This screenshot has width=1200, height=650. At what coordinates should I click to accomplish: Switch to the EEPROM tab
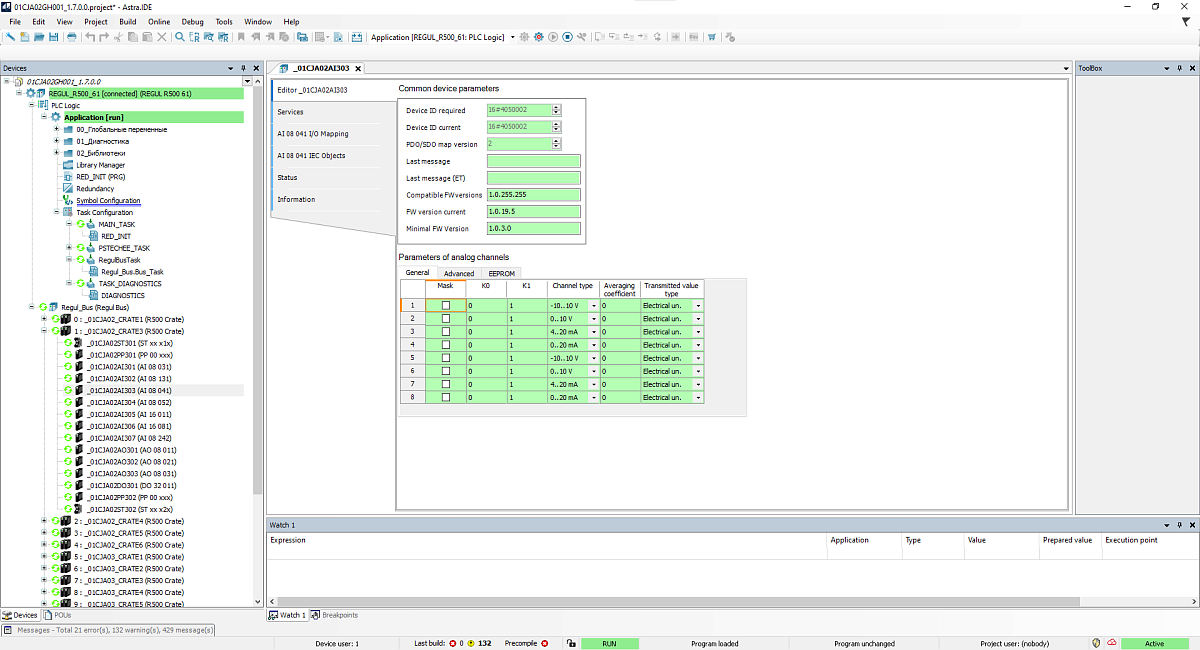pyautogui.click(x=501, y=273)
